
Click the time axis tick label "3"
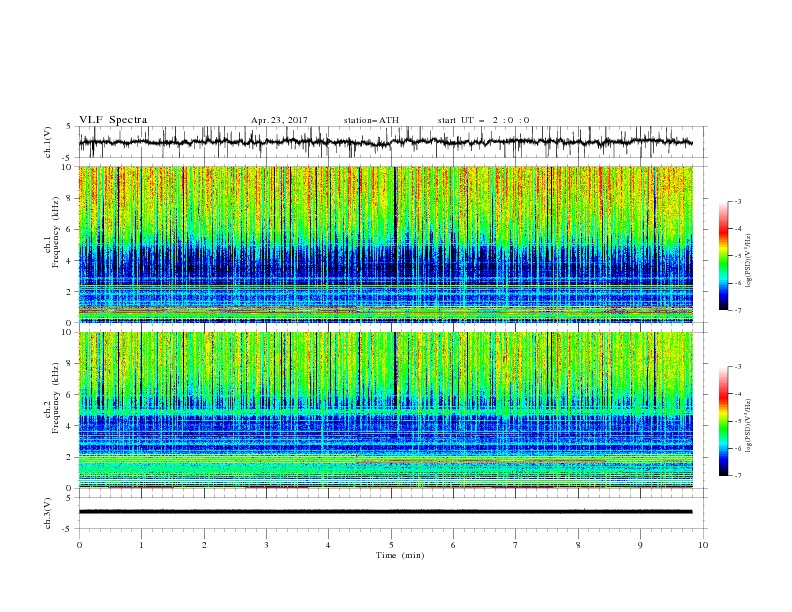[x=266, y=545]
